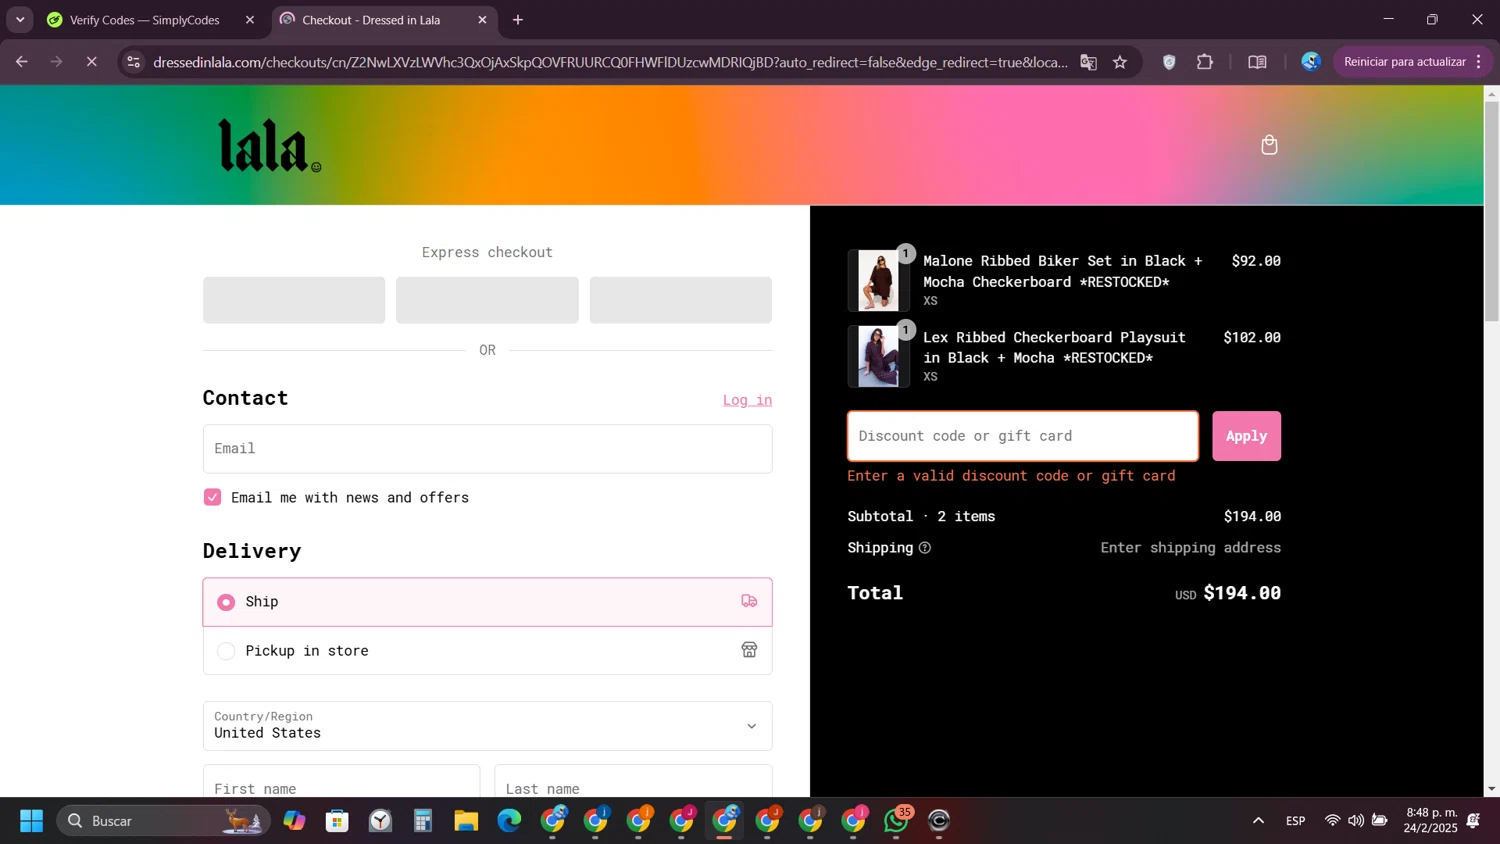
Task: Open the Windows Start menu
Action: coord(31,821)
